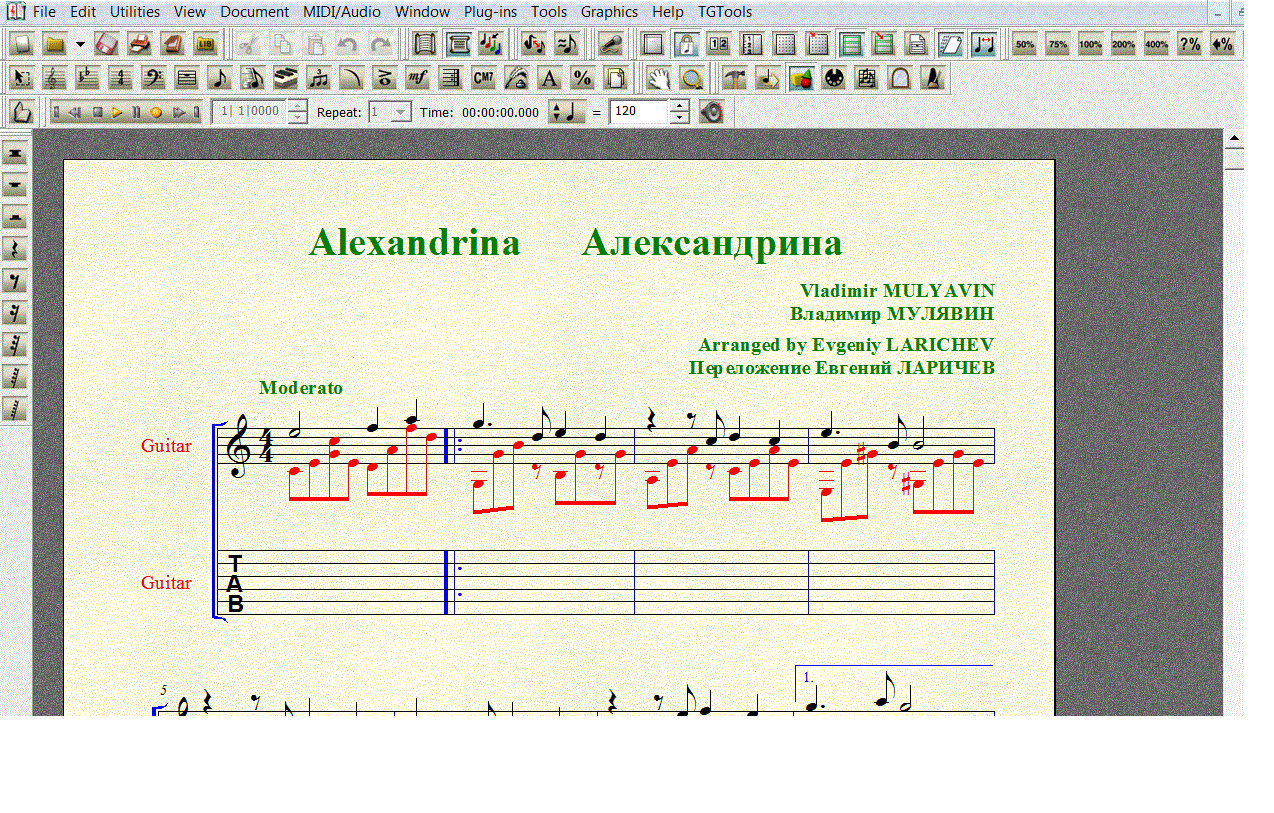Choose the Tuplet tool
The image size is (1274, 813).
click(318, 78)
